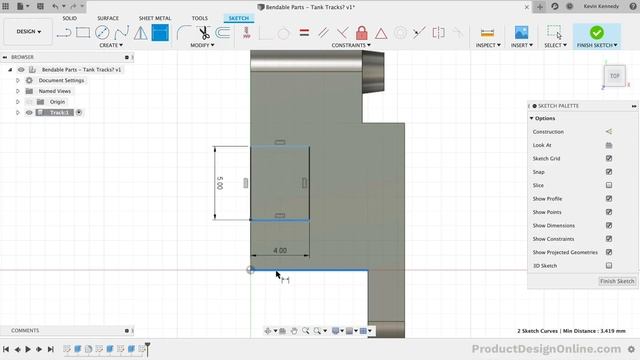Expand the Document Settings tree node
This screenshot has width=640, height=360.
(x=18, y=80)
